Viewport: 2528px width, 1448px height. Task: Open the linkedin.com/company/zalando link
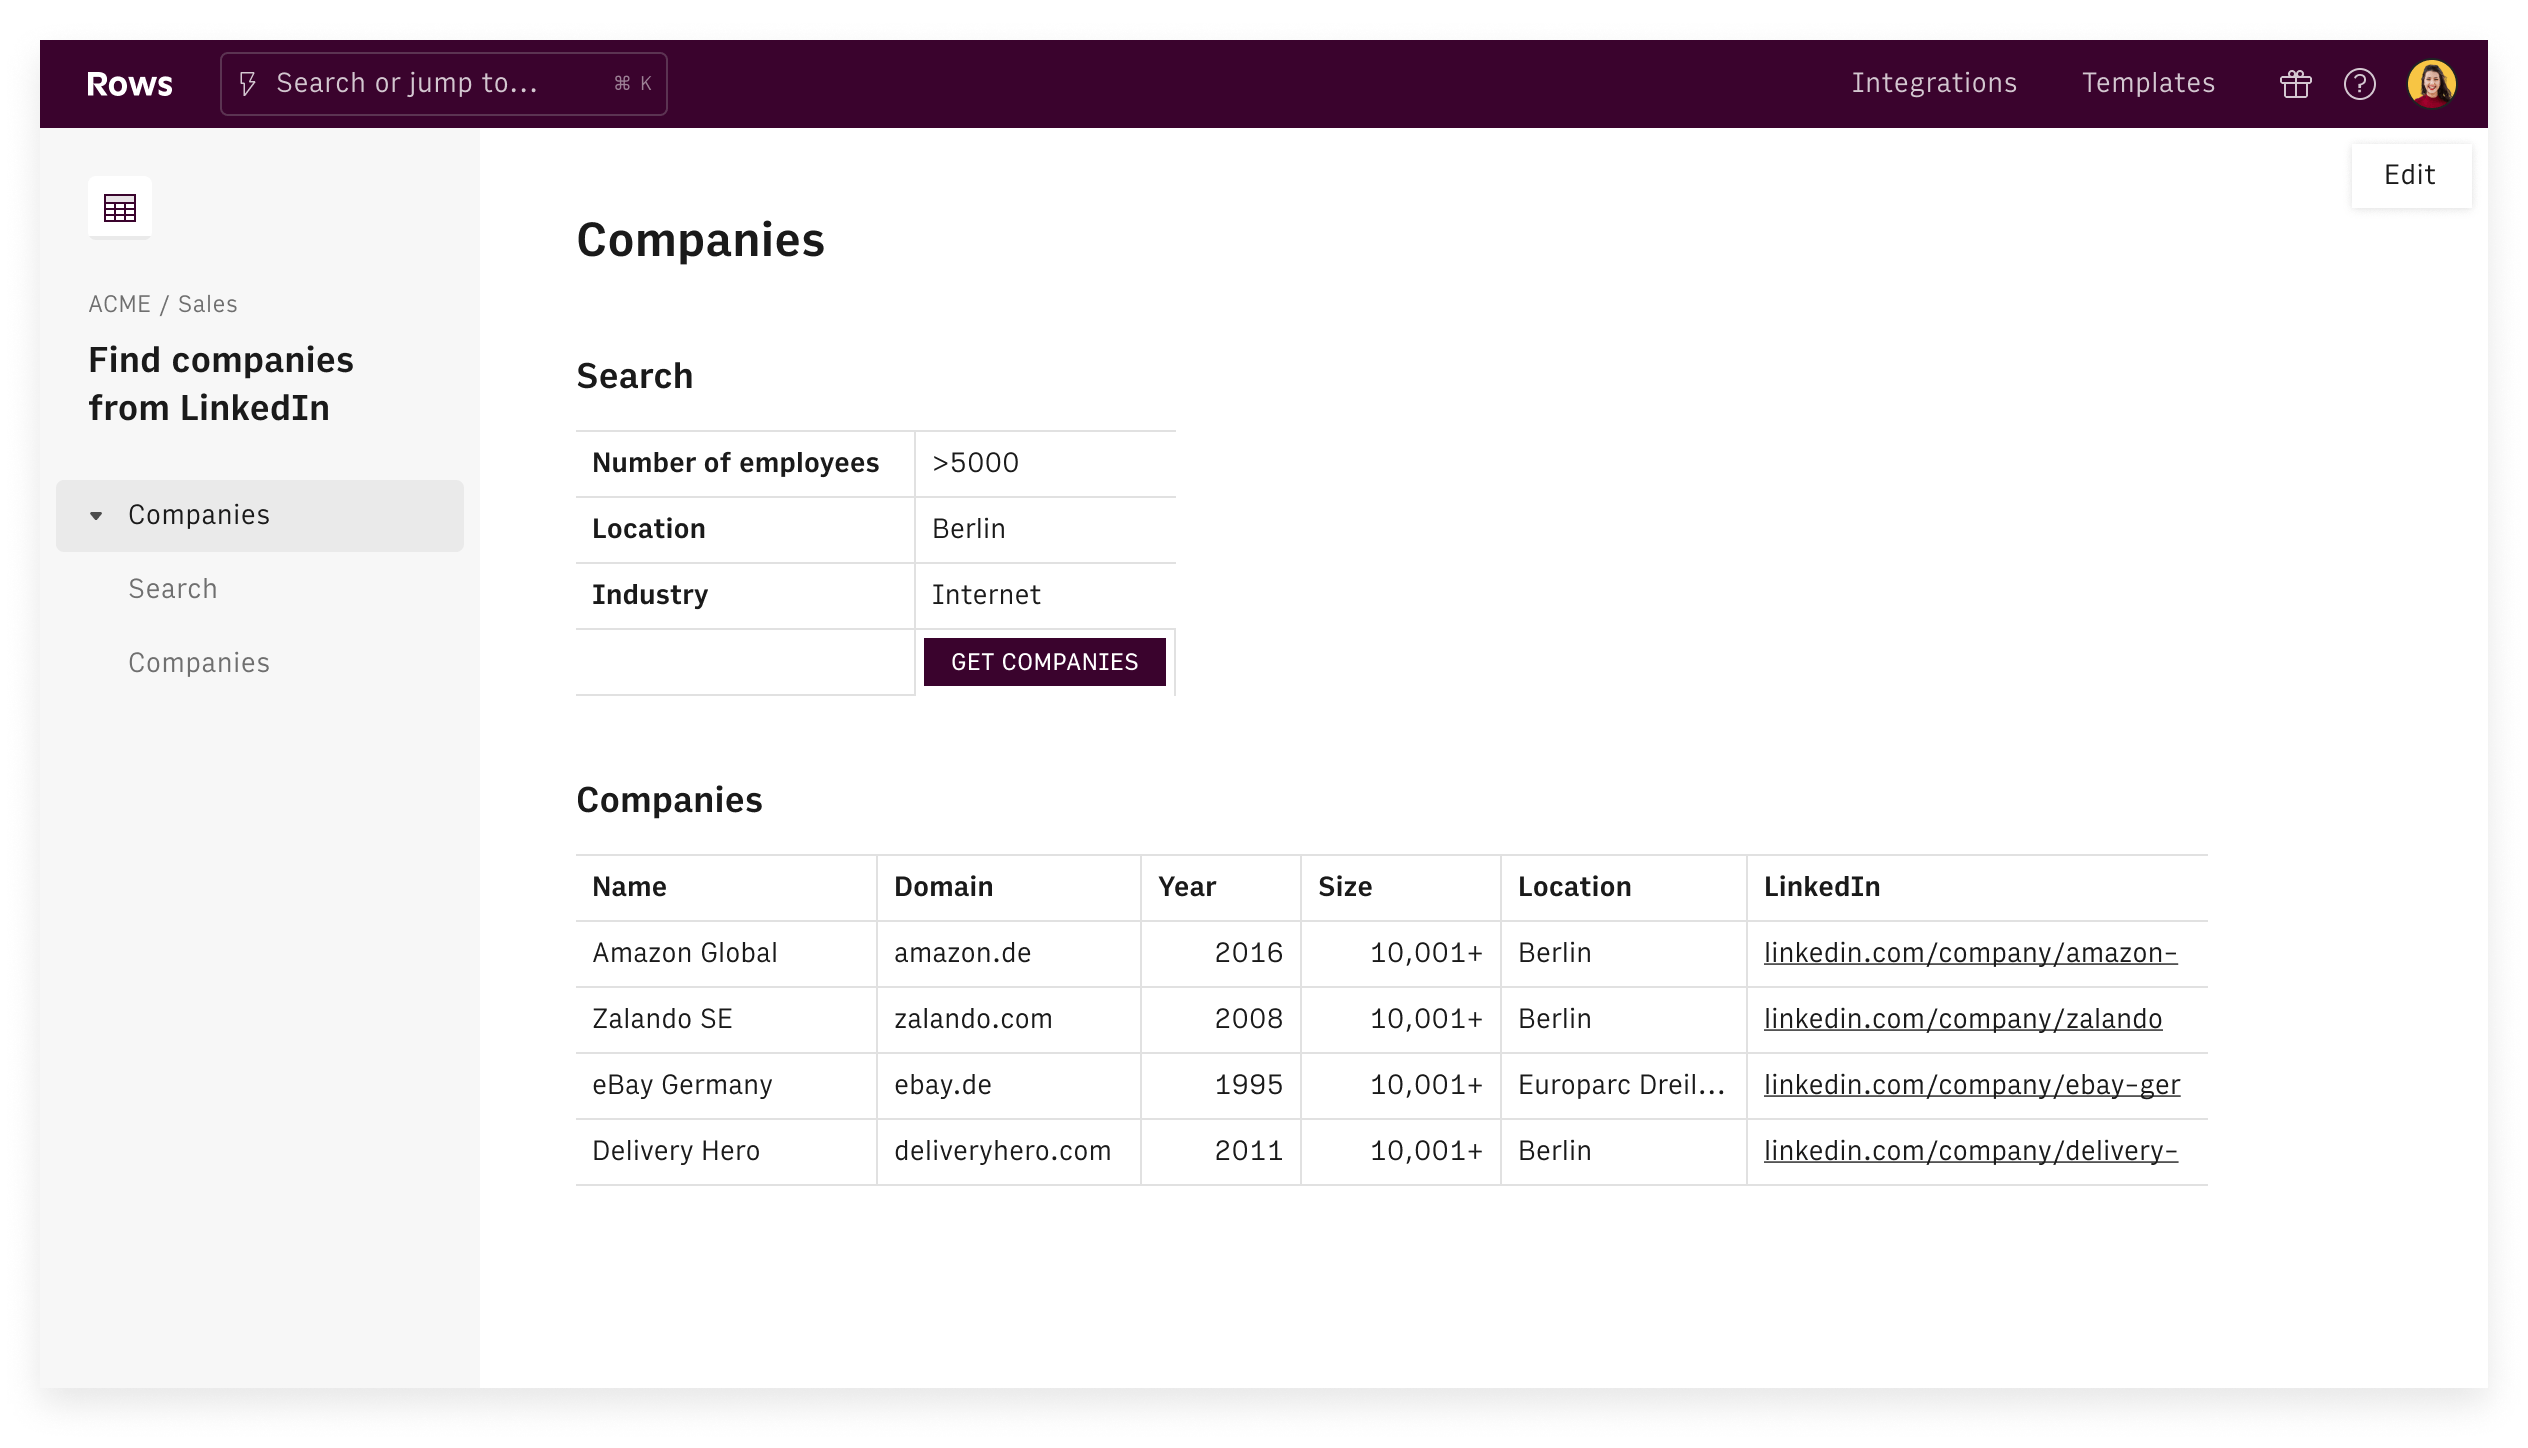click(x=1962, y=1019)
